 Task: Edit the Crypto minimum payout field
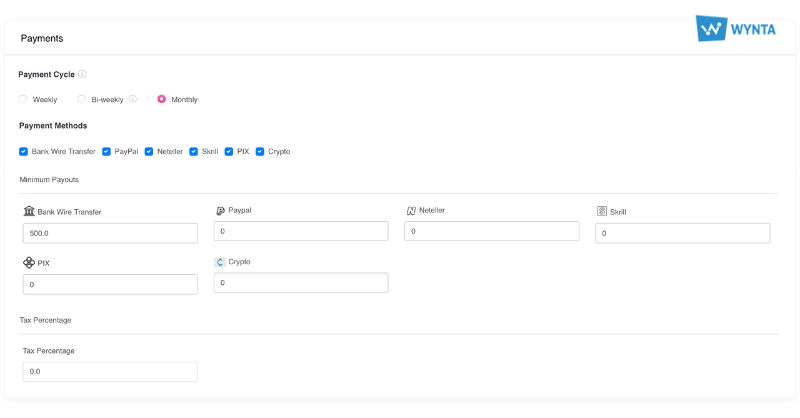coord(301,283)
